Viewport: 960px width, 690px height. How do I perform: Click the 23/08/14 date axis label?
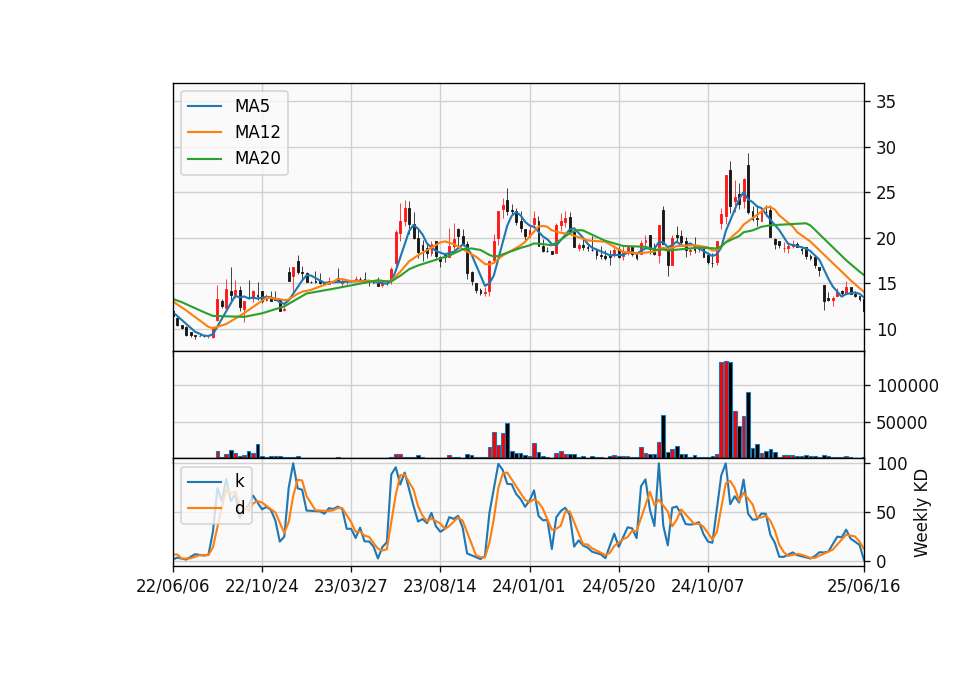(440, 586)
